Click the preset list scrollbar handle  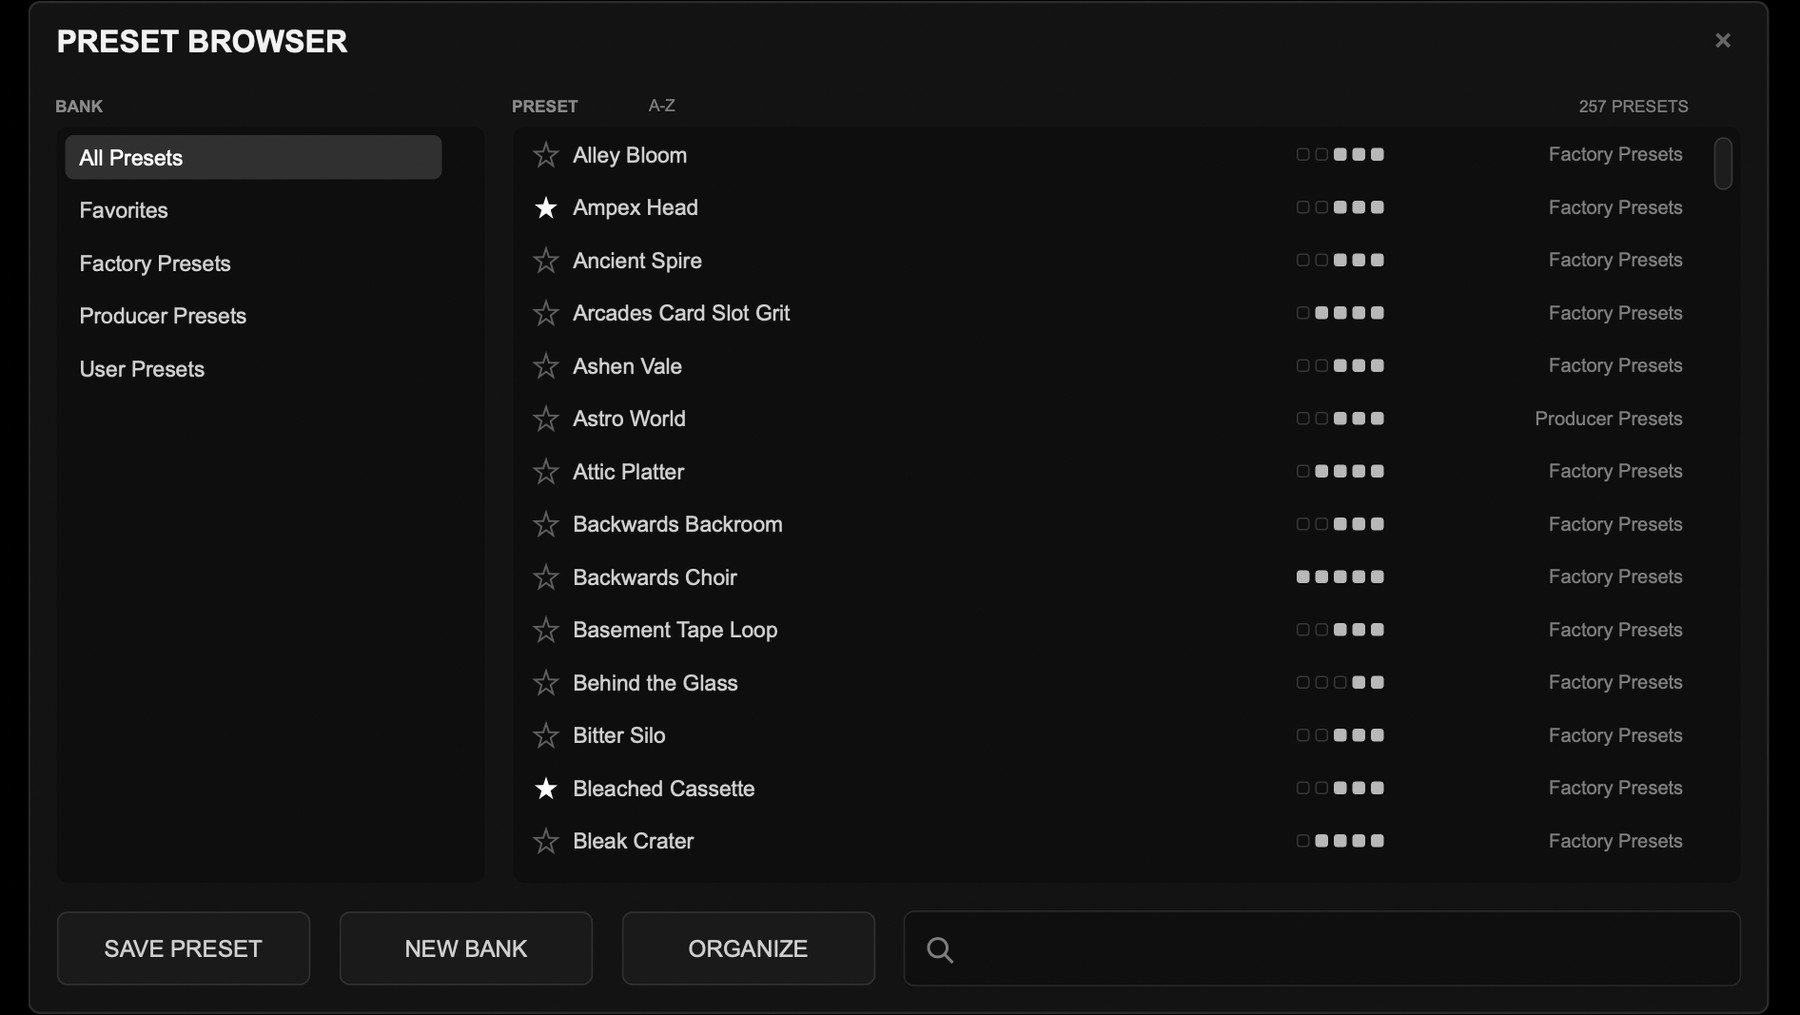(x=1722, y=163)
